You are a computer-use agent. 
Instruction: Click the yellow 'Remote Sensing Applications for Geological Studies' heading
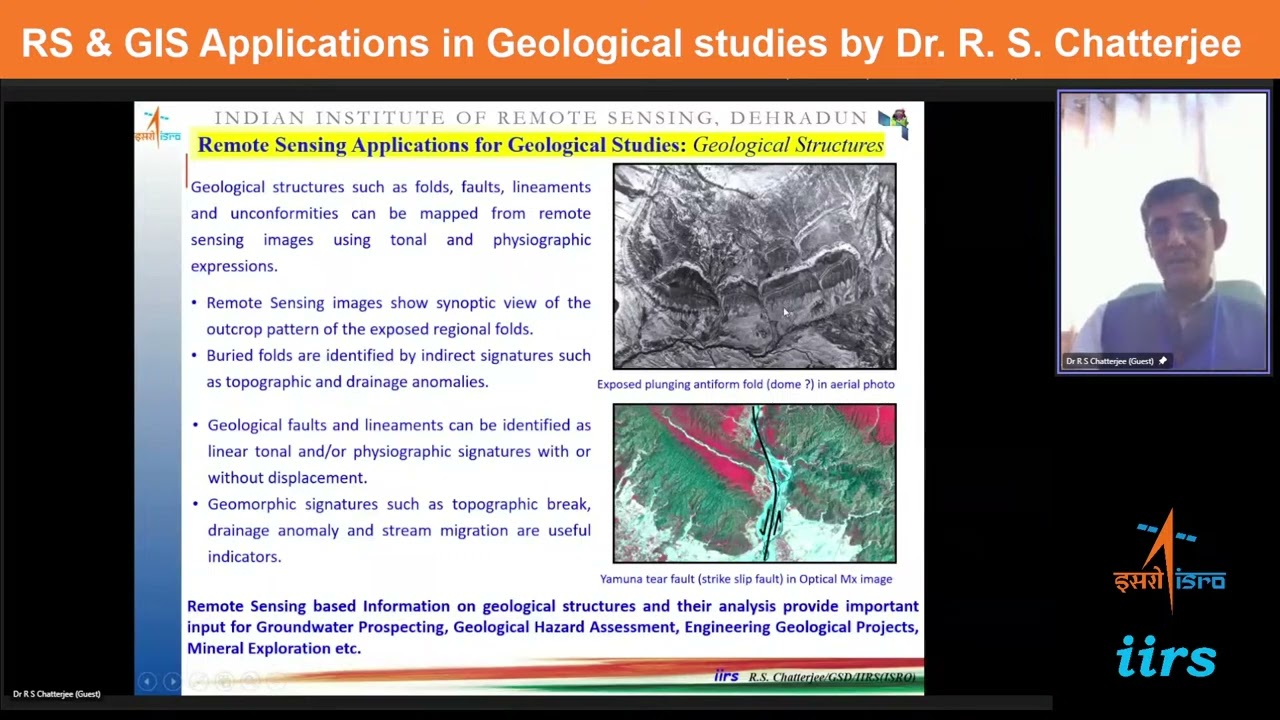[540, 145]
